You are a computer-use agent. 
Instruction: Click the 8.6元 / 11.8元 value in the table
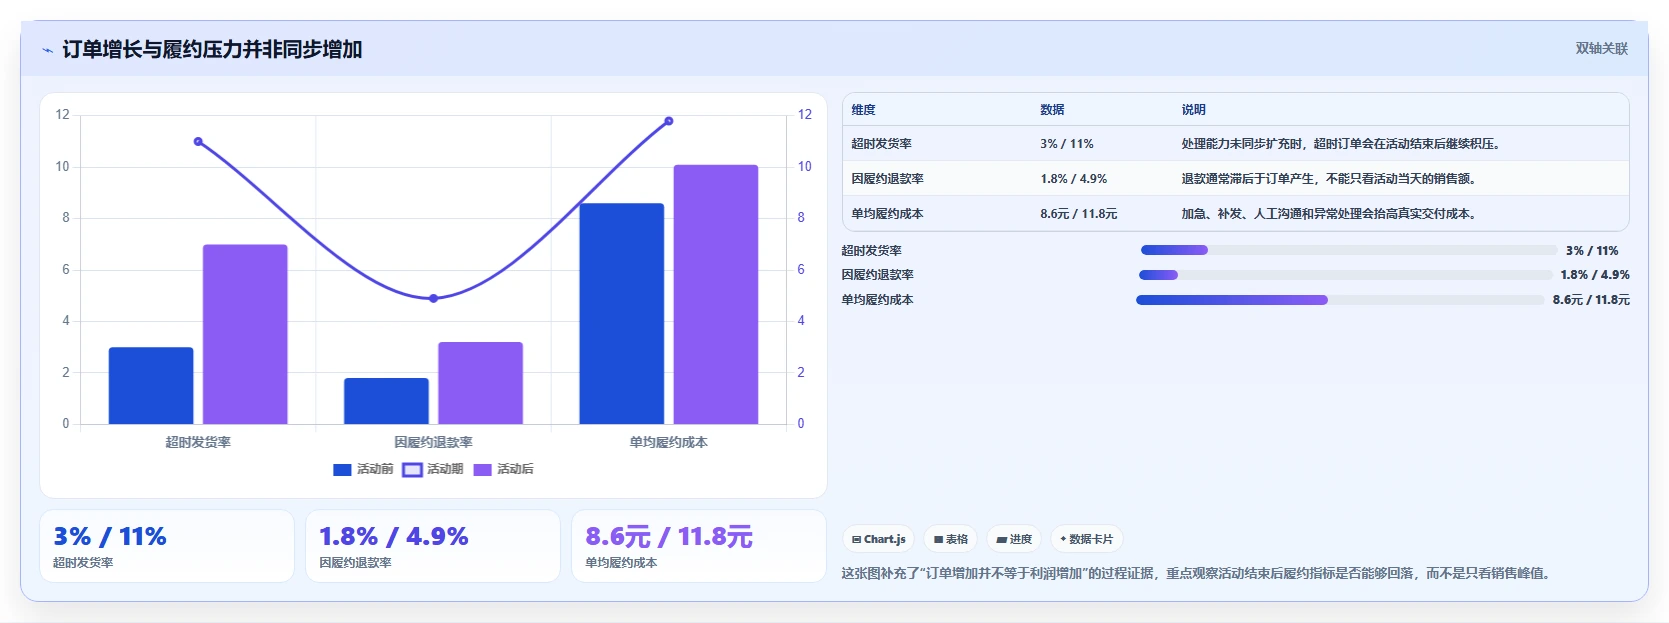pos(1079,214)
